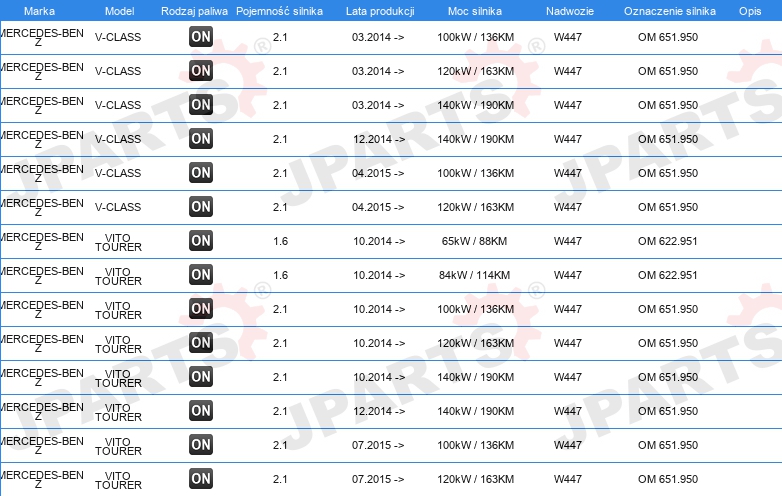This screenshot has height=496, width=782.
Task: Click ON fuel icon for VITO TOURER 65kW row
Action: click(201, 241)
